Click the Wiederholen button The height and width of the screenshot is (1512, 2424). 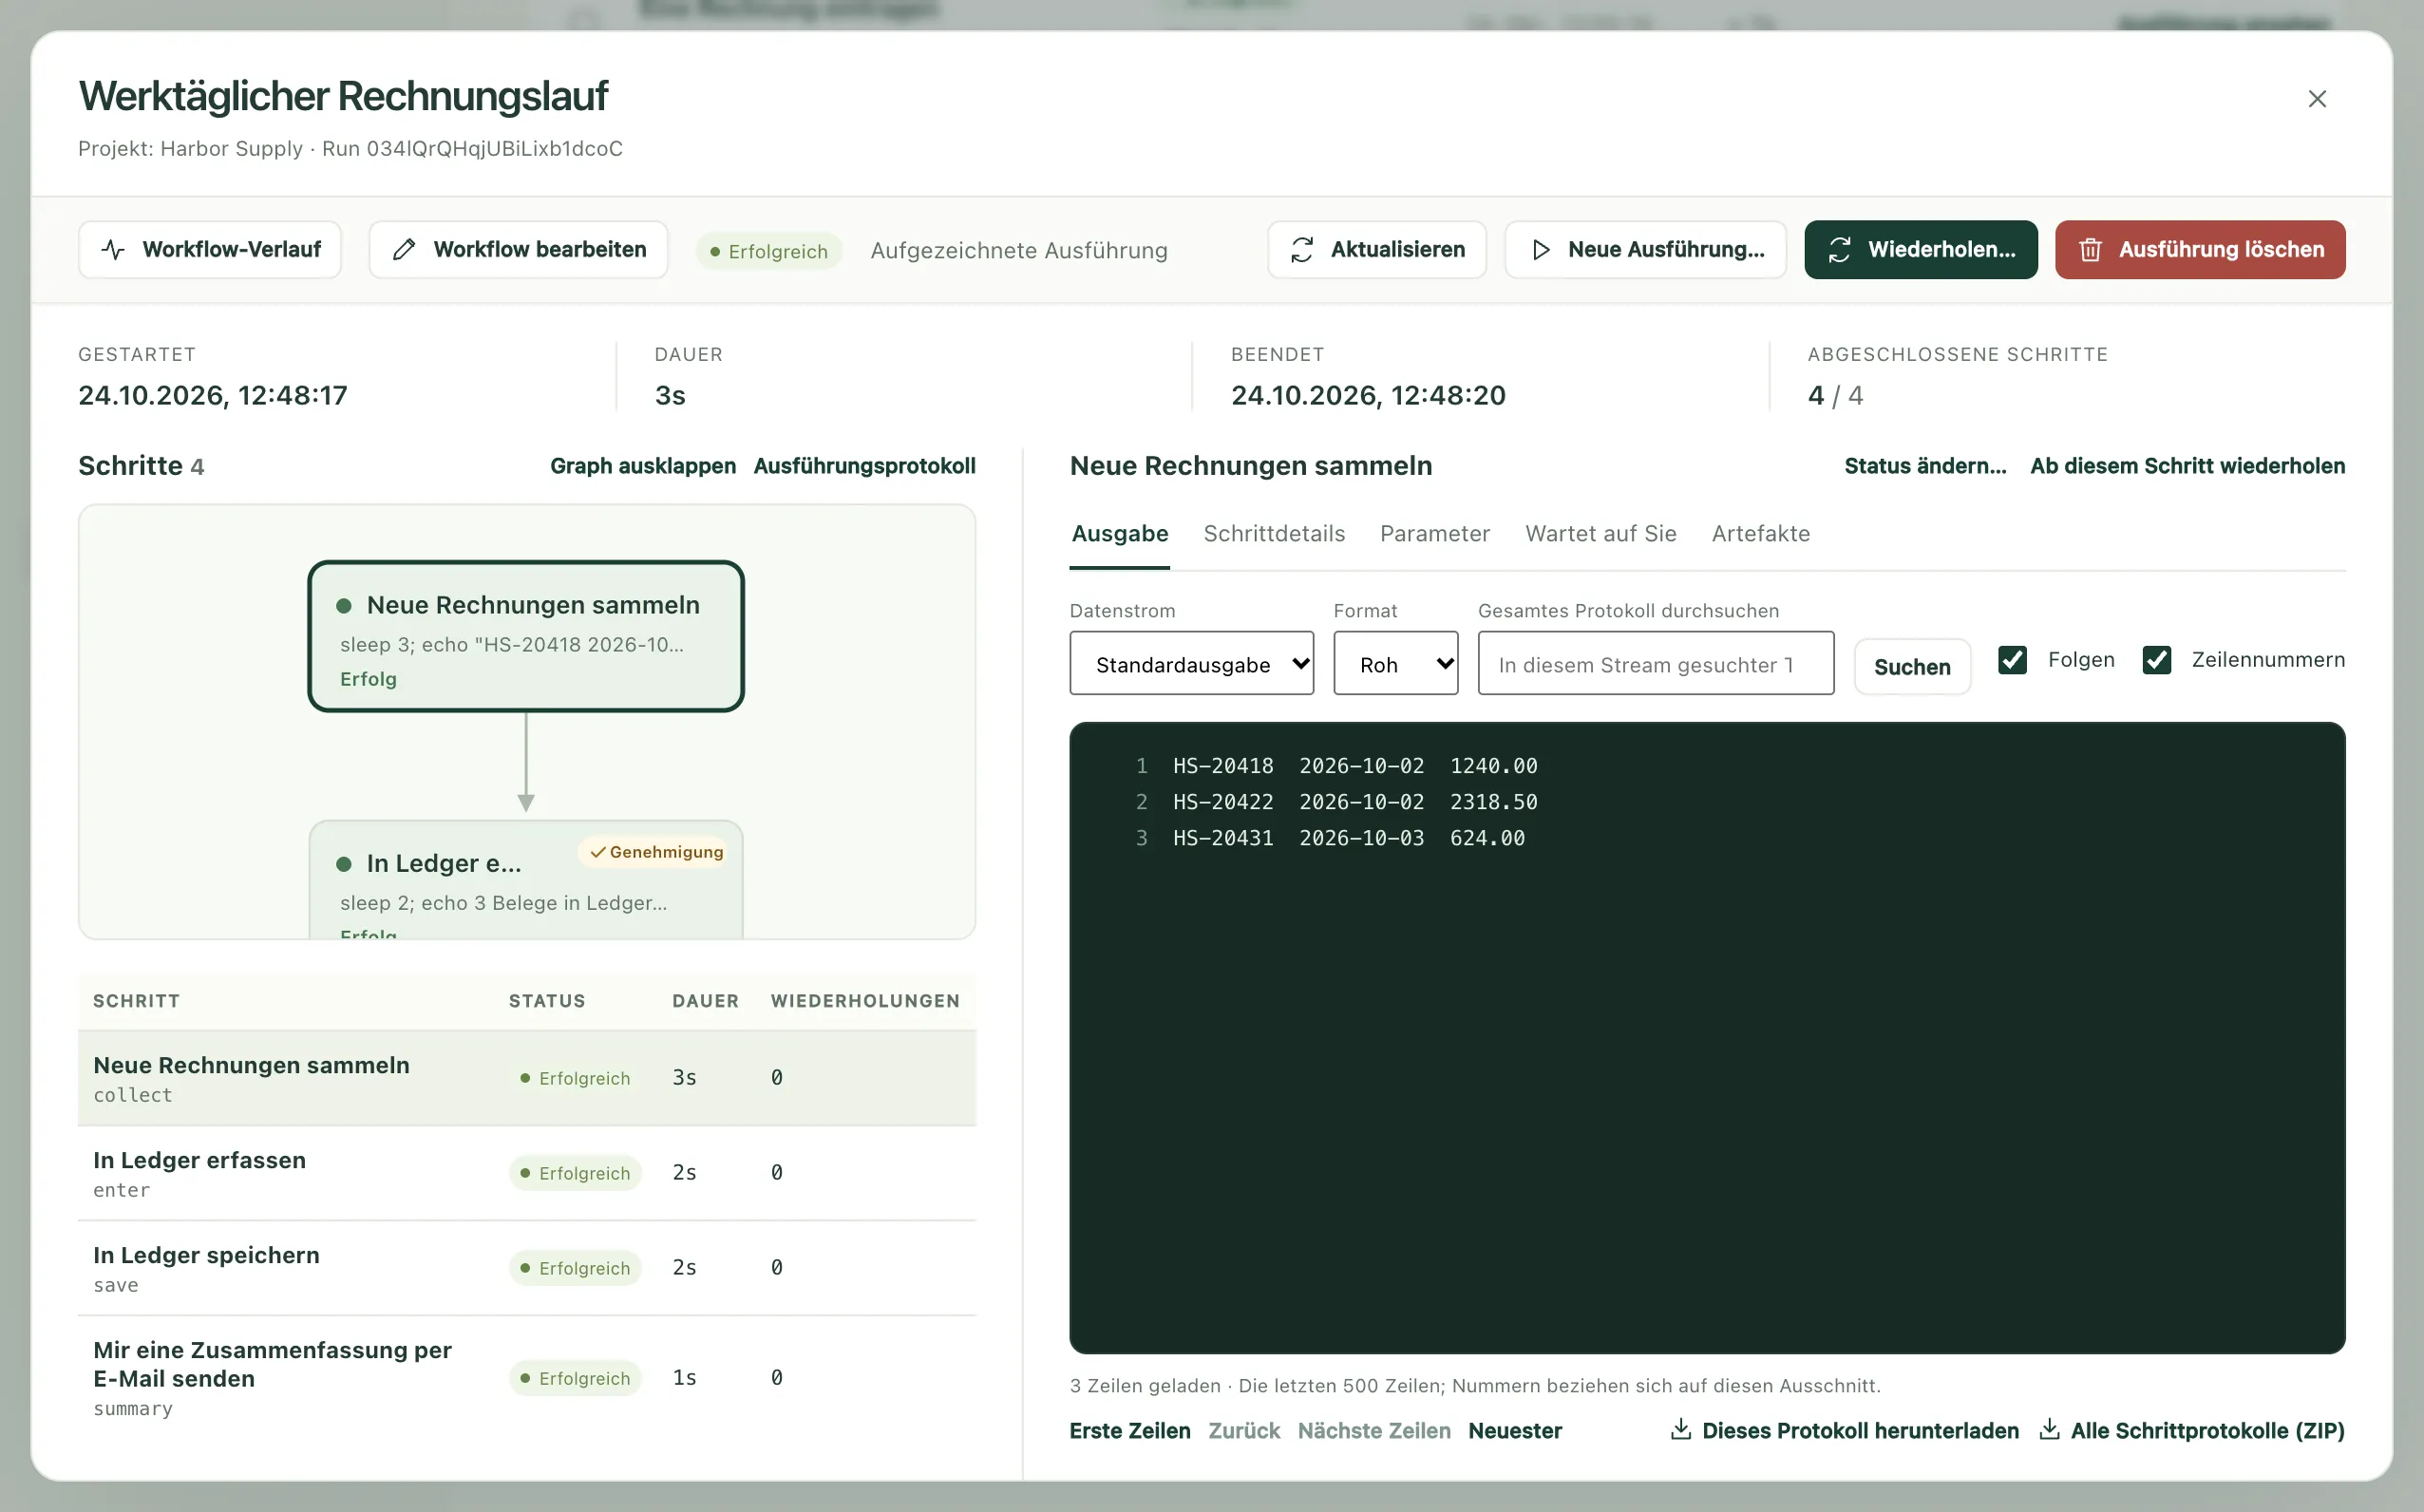1920,249
